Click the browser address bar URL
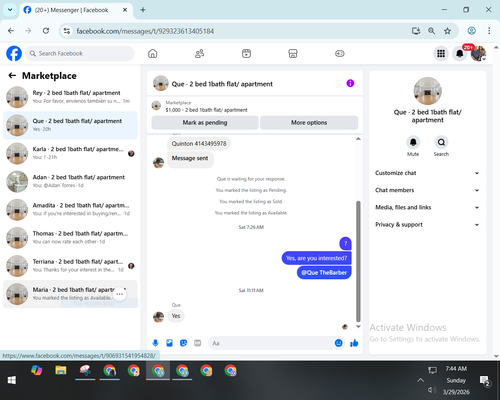Image resolution: width=500 pixels, height=400 pixels. pos(145,31)
